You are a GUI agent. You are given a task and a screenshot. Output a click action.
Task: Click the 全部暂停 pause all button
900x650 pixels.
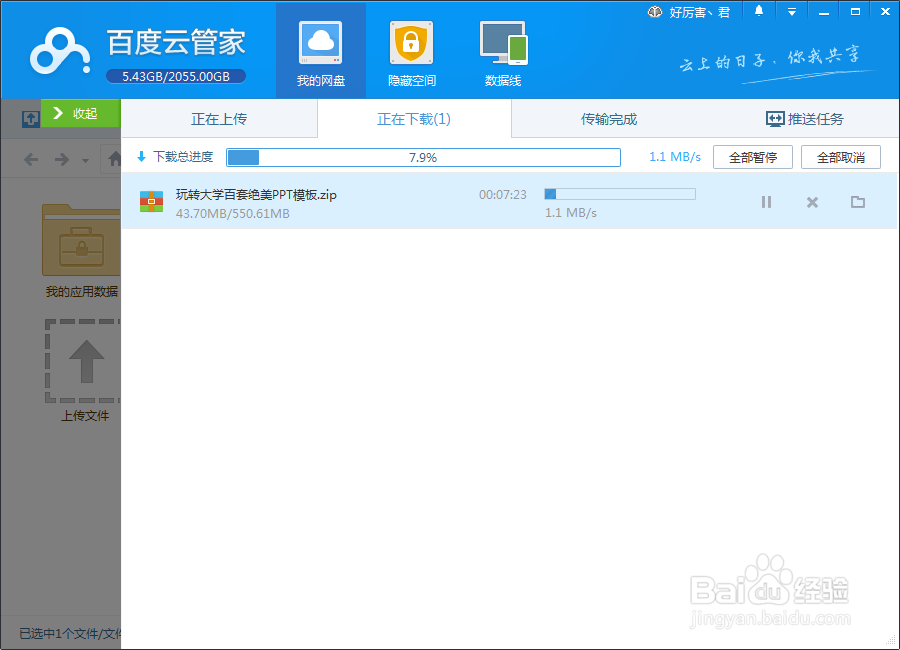752,157
